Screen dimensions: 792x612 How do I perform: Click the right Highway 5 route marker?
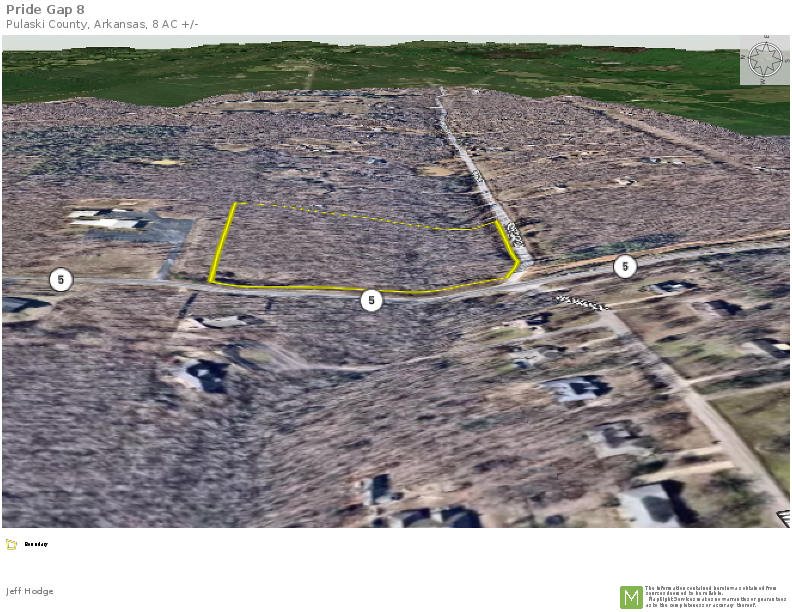pyautogui.click(x=625, y=266)
